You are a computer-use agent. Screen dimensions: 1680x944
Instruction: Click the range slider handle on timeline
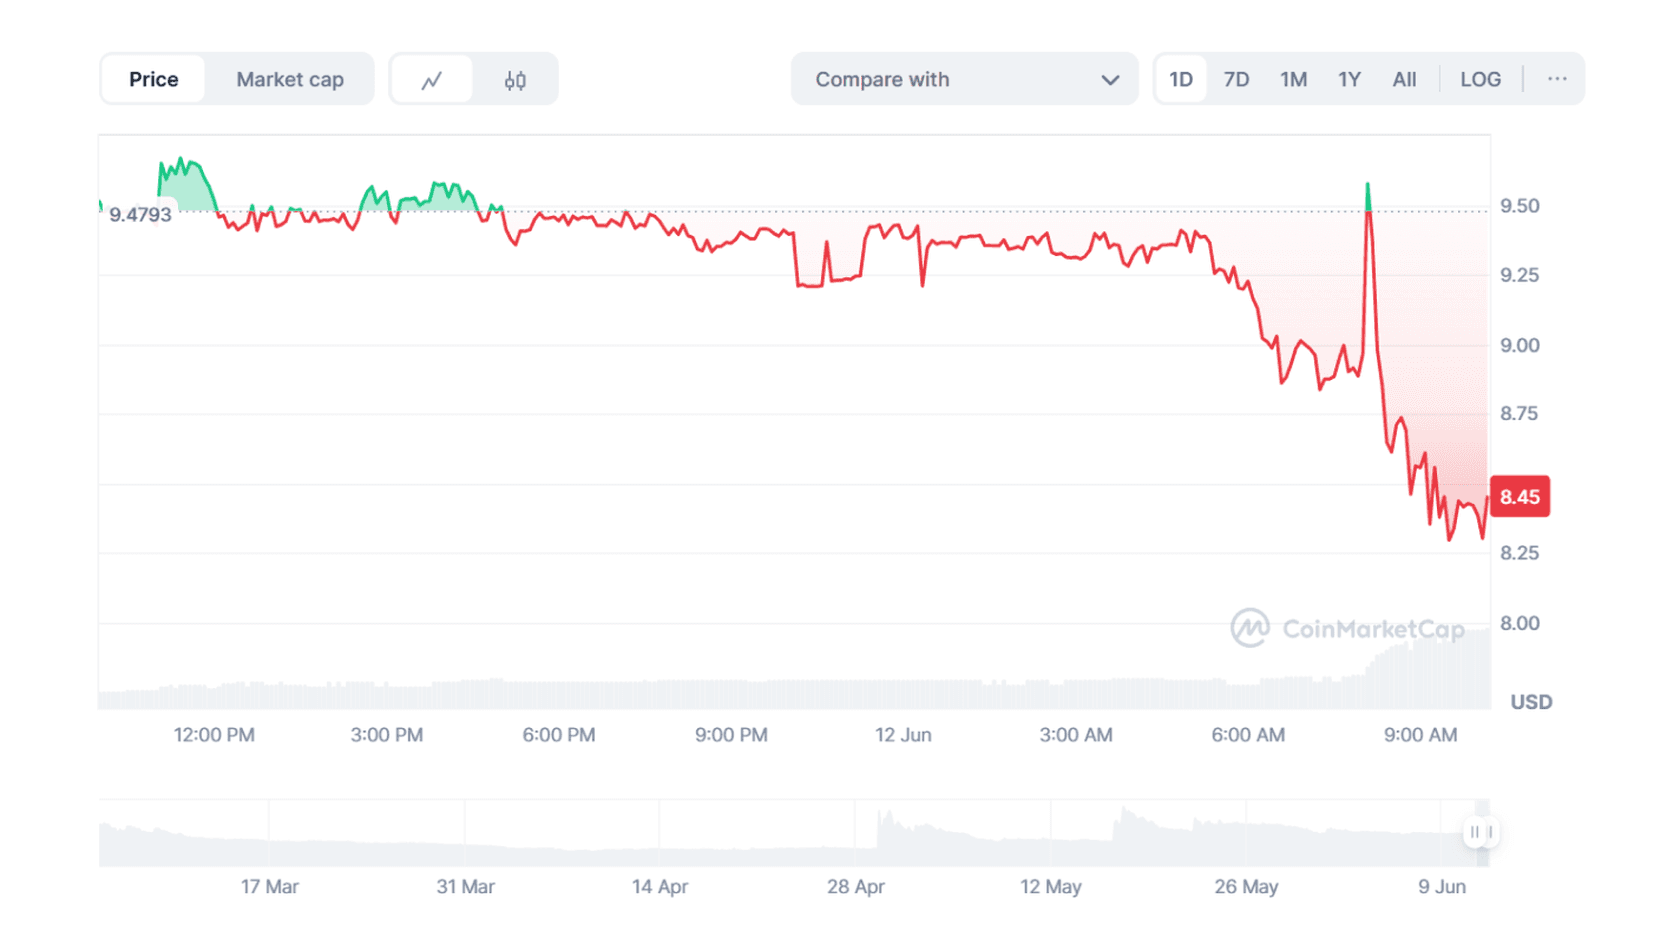point(1481,832)
